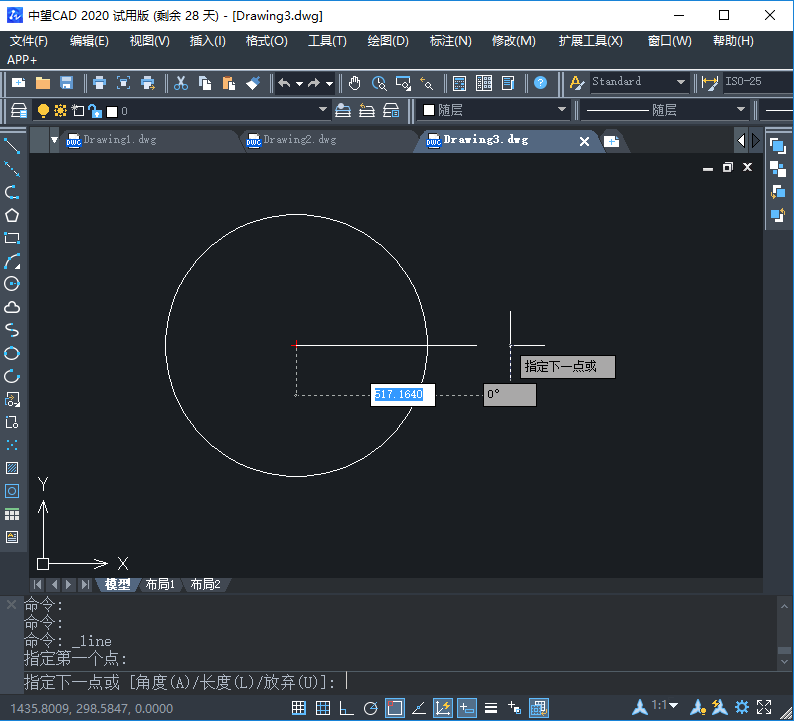The image size is (794, 721).
Task: Switch to Drawing1.dwg tab
Action: pyautogui.click(x=120, y=141)
